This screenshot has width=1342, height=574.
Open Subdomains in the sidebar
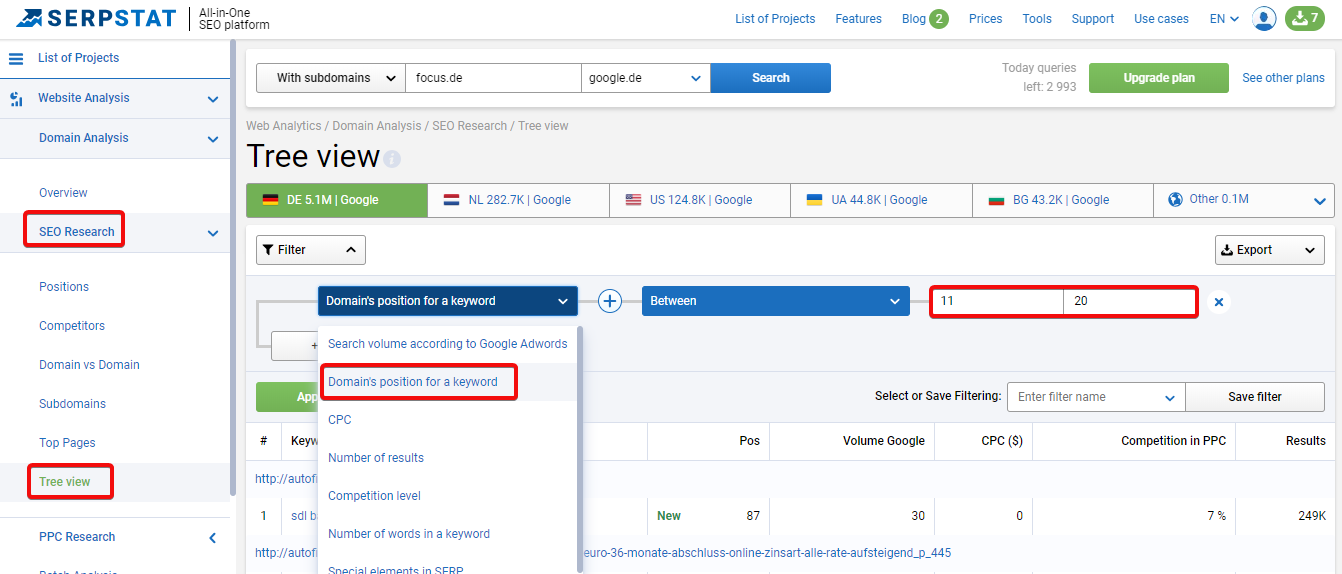pos(72,404)
